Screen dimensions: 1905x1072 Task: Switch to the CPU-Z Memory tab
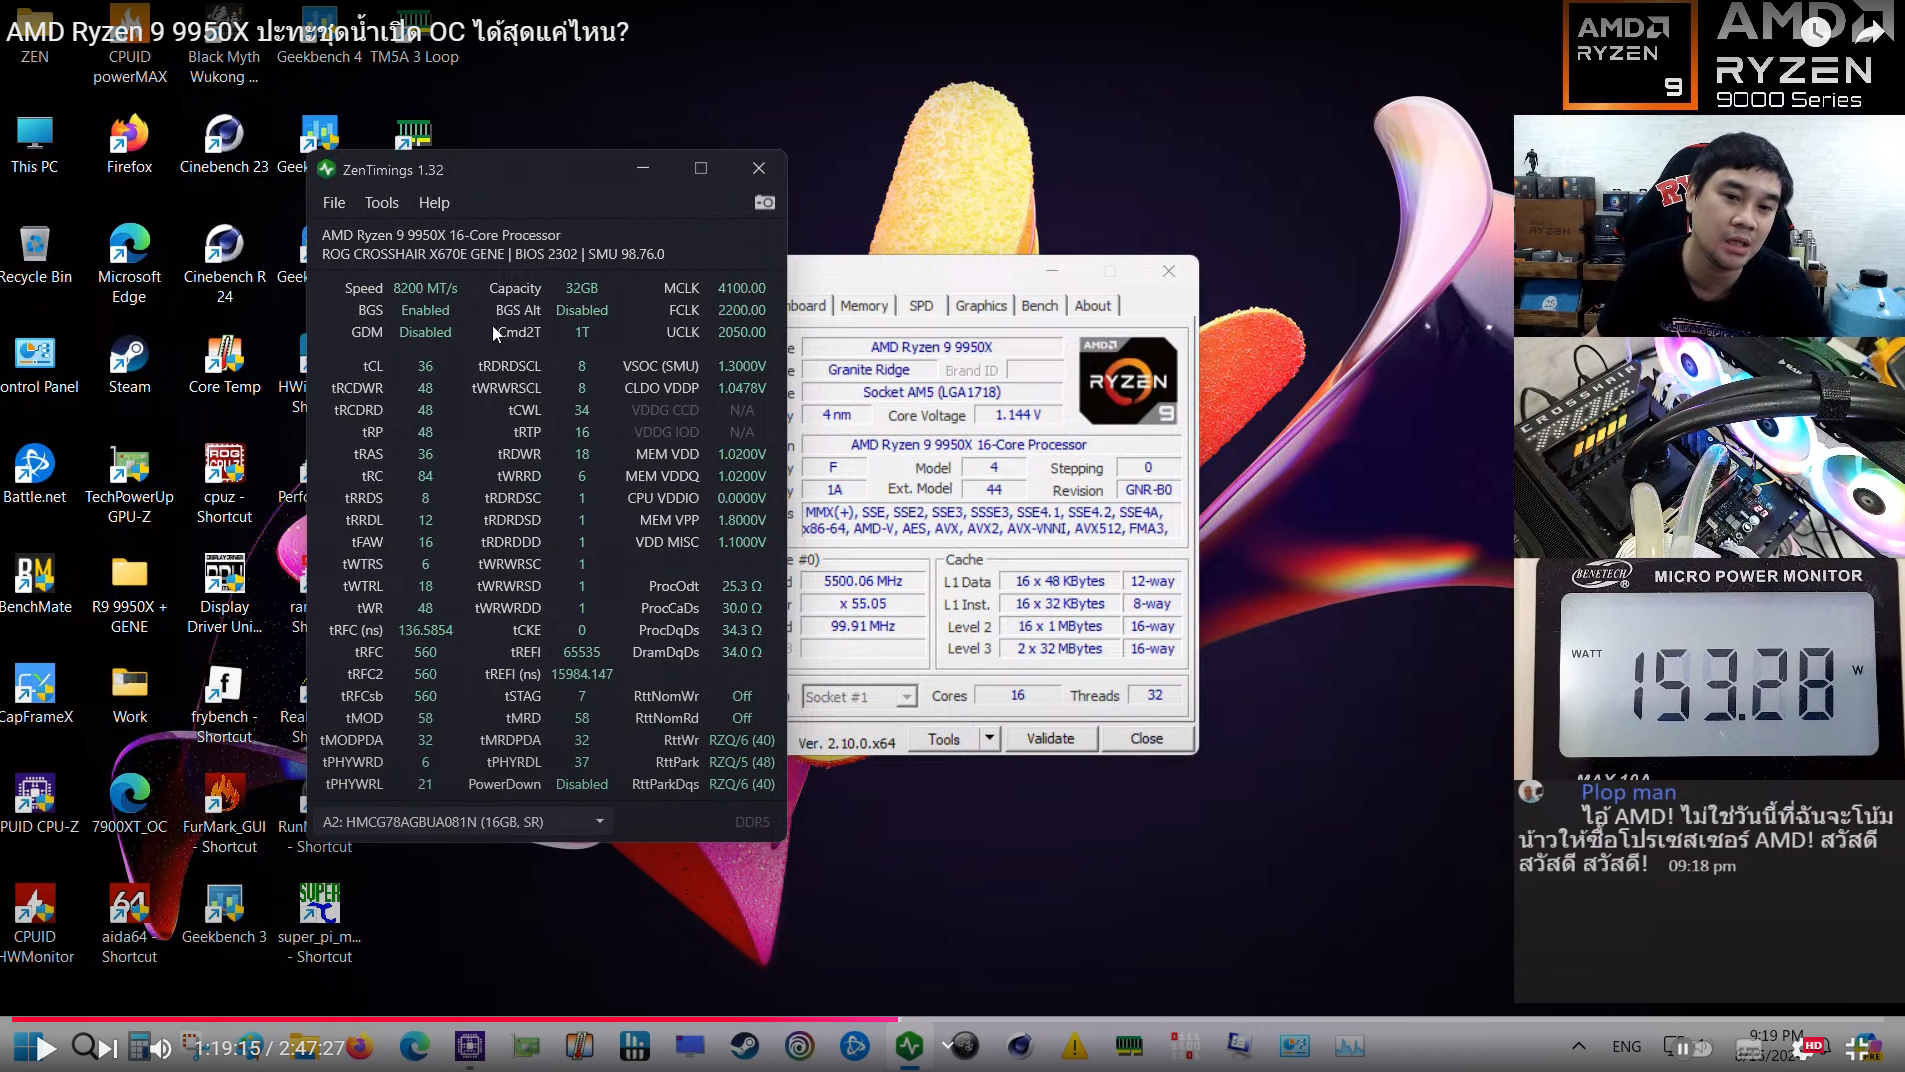(863, 306)
